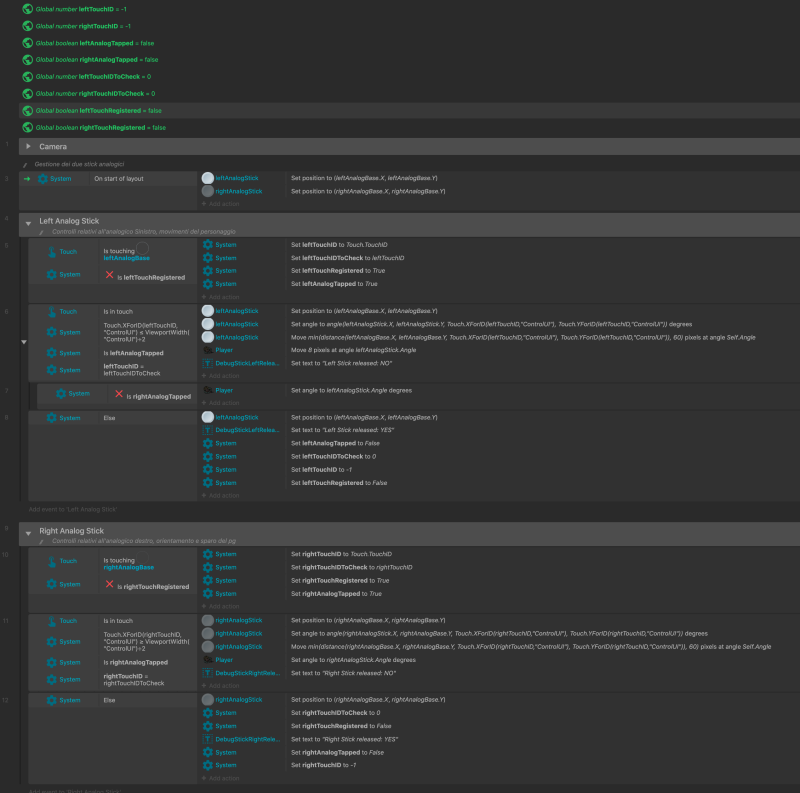
Task: Select action 'Set leftTouchIDToCheck to 0'
Action: (333, 456)
